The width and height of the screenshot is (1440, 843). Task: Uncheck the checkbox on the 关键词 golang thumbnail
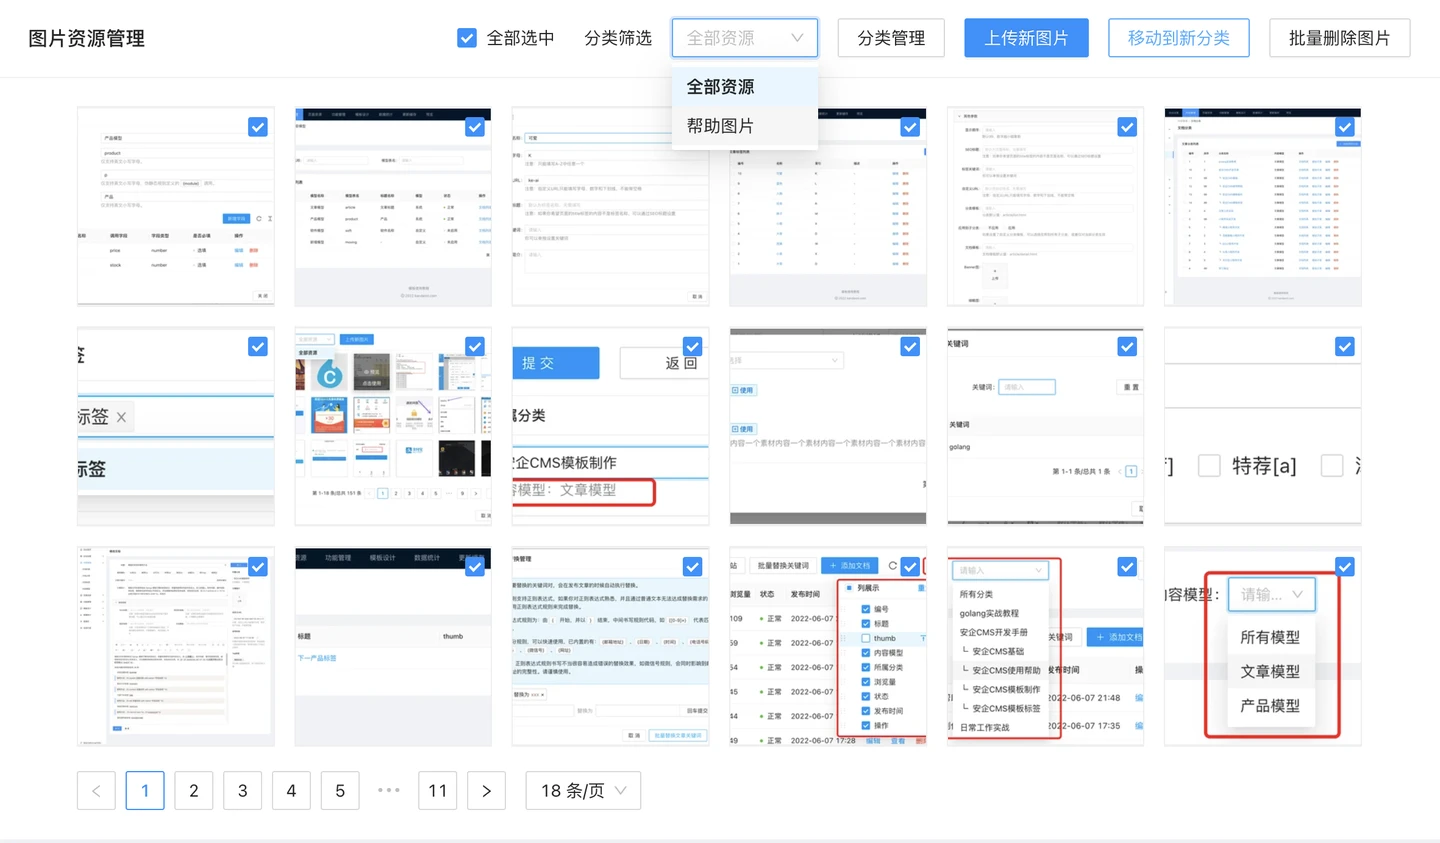pos(1127,347)
